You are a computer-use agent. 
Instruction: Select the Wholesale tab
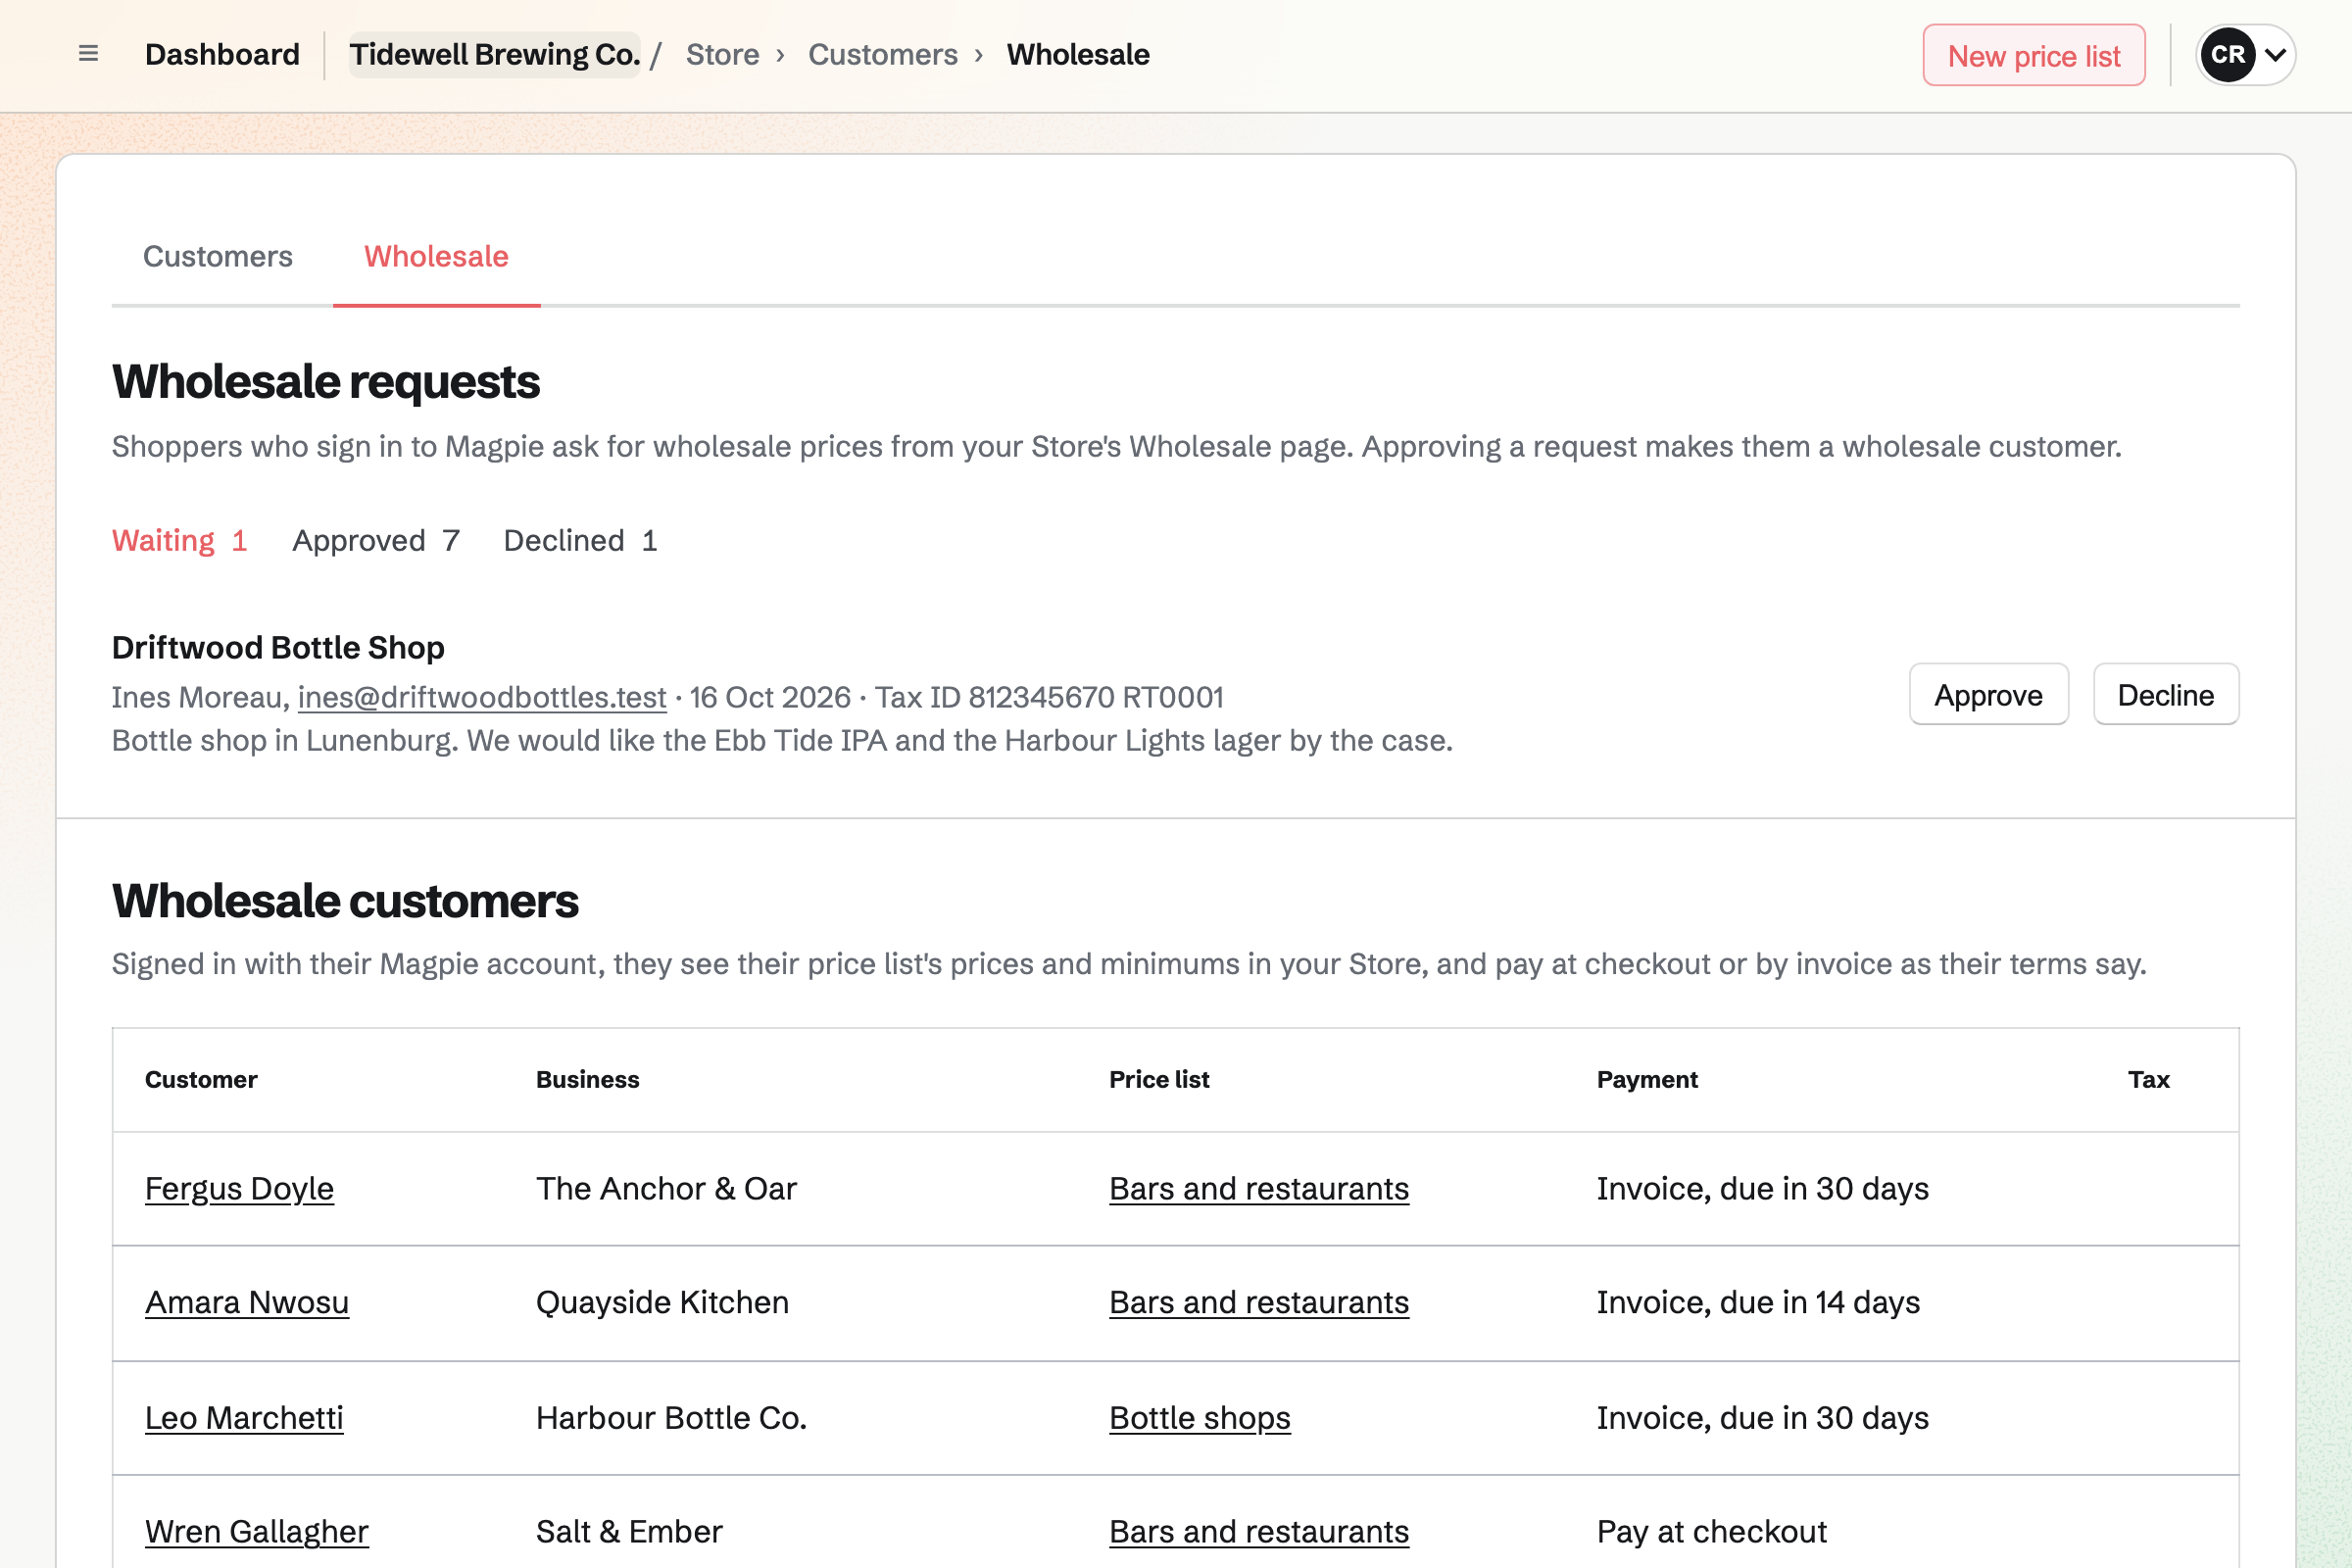coord(436,257)
